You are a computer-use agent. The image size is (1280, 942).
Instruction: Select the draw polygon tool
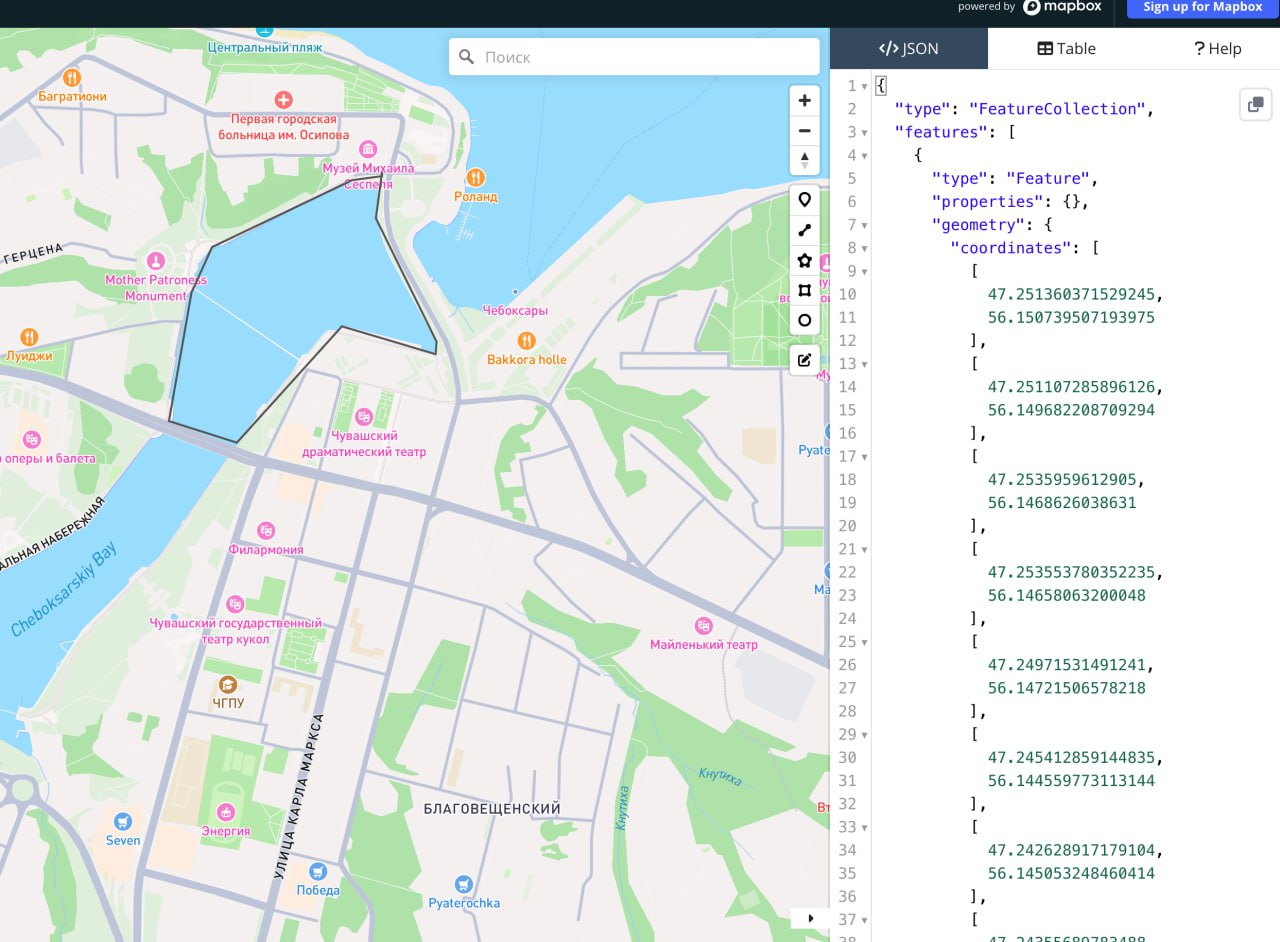pyautogui.click(x=804, y=260)
